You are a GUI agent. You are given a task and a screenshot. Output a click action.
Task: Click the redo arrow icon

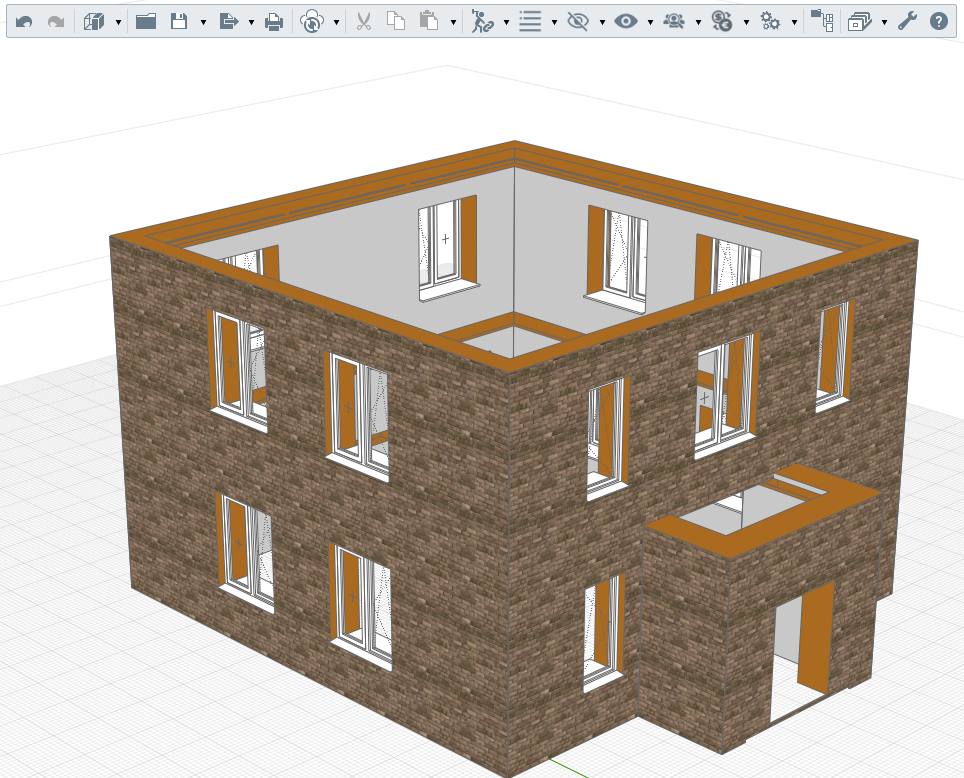point(56,22)
